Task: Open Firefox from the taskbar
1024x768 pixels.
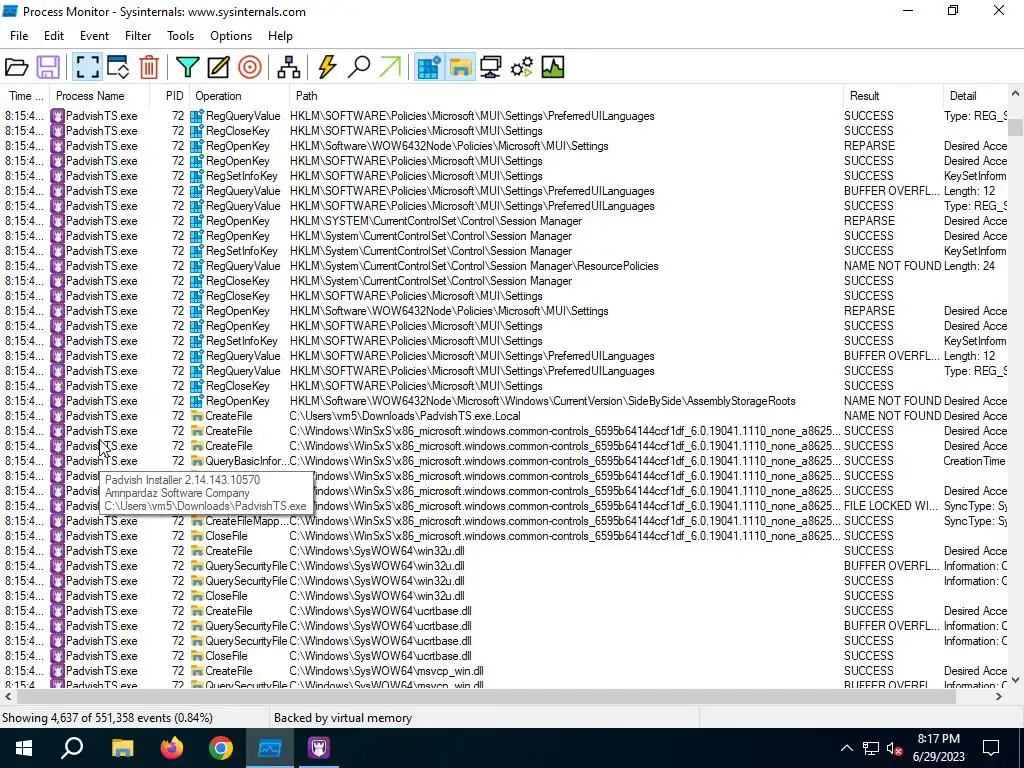Action: (x=172, y=748)
